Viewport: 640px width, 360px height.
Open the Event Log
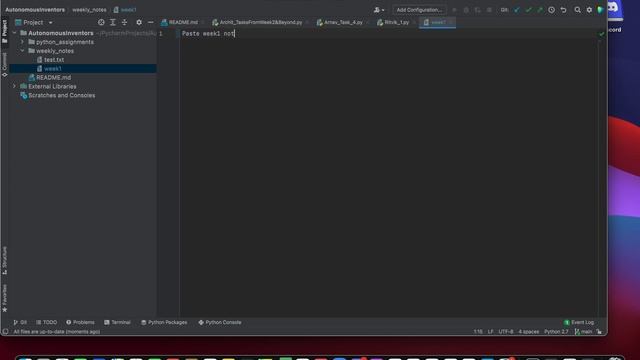coord(579,322)
